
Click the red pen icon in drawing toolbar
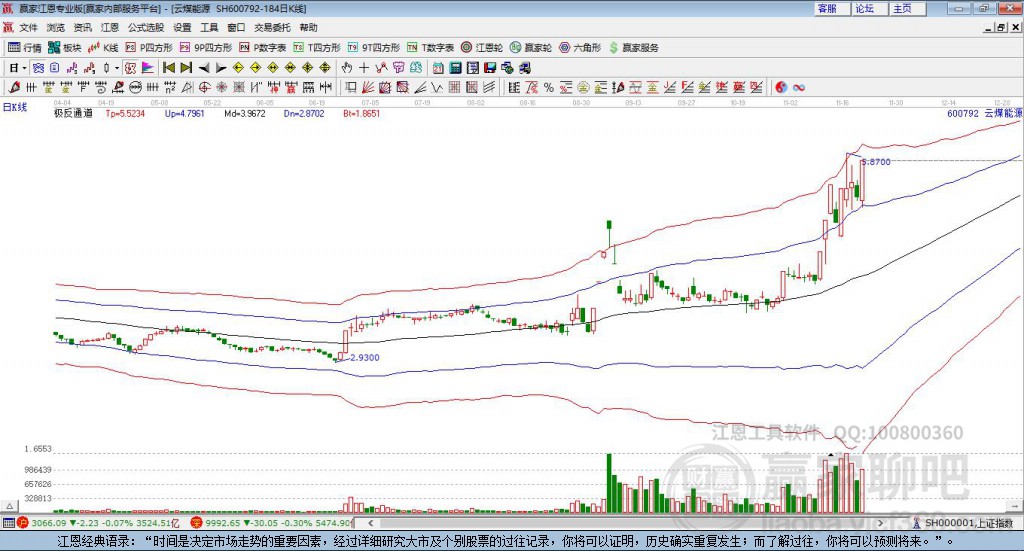14,87
